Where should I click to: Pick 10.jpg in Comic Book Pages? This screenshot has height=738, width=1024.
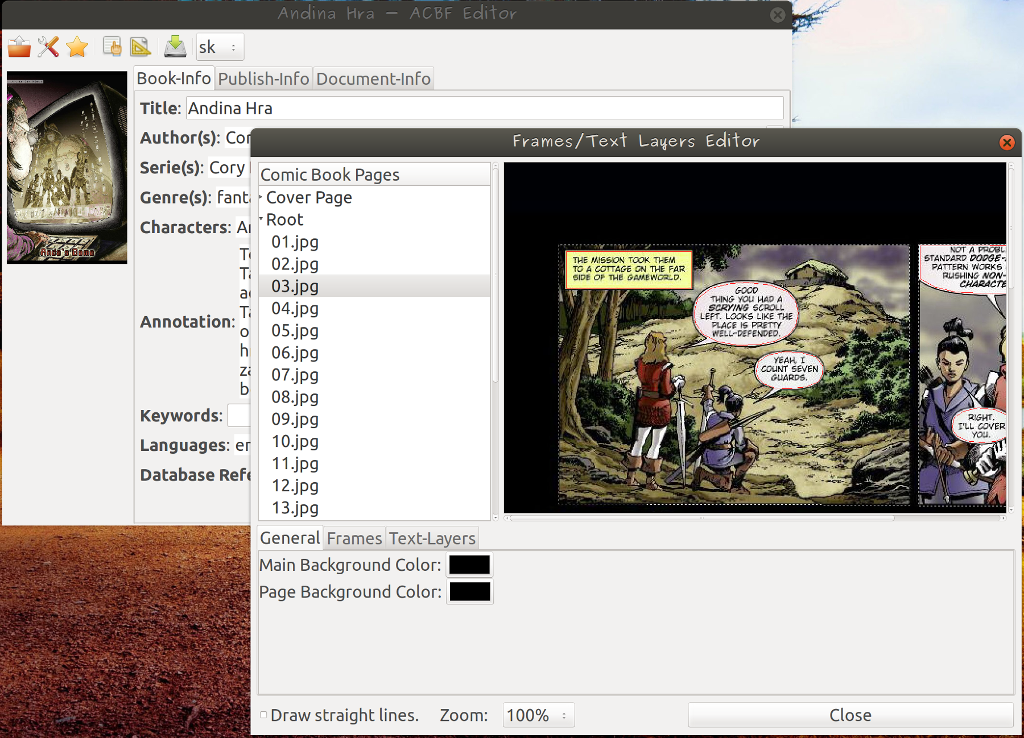tap(295, 441)
